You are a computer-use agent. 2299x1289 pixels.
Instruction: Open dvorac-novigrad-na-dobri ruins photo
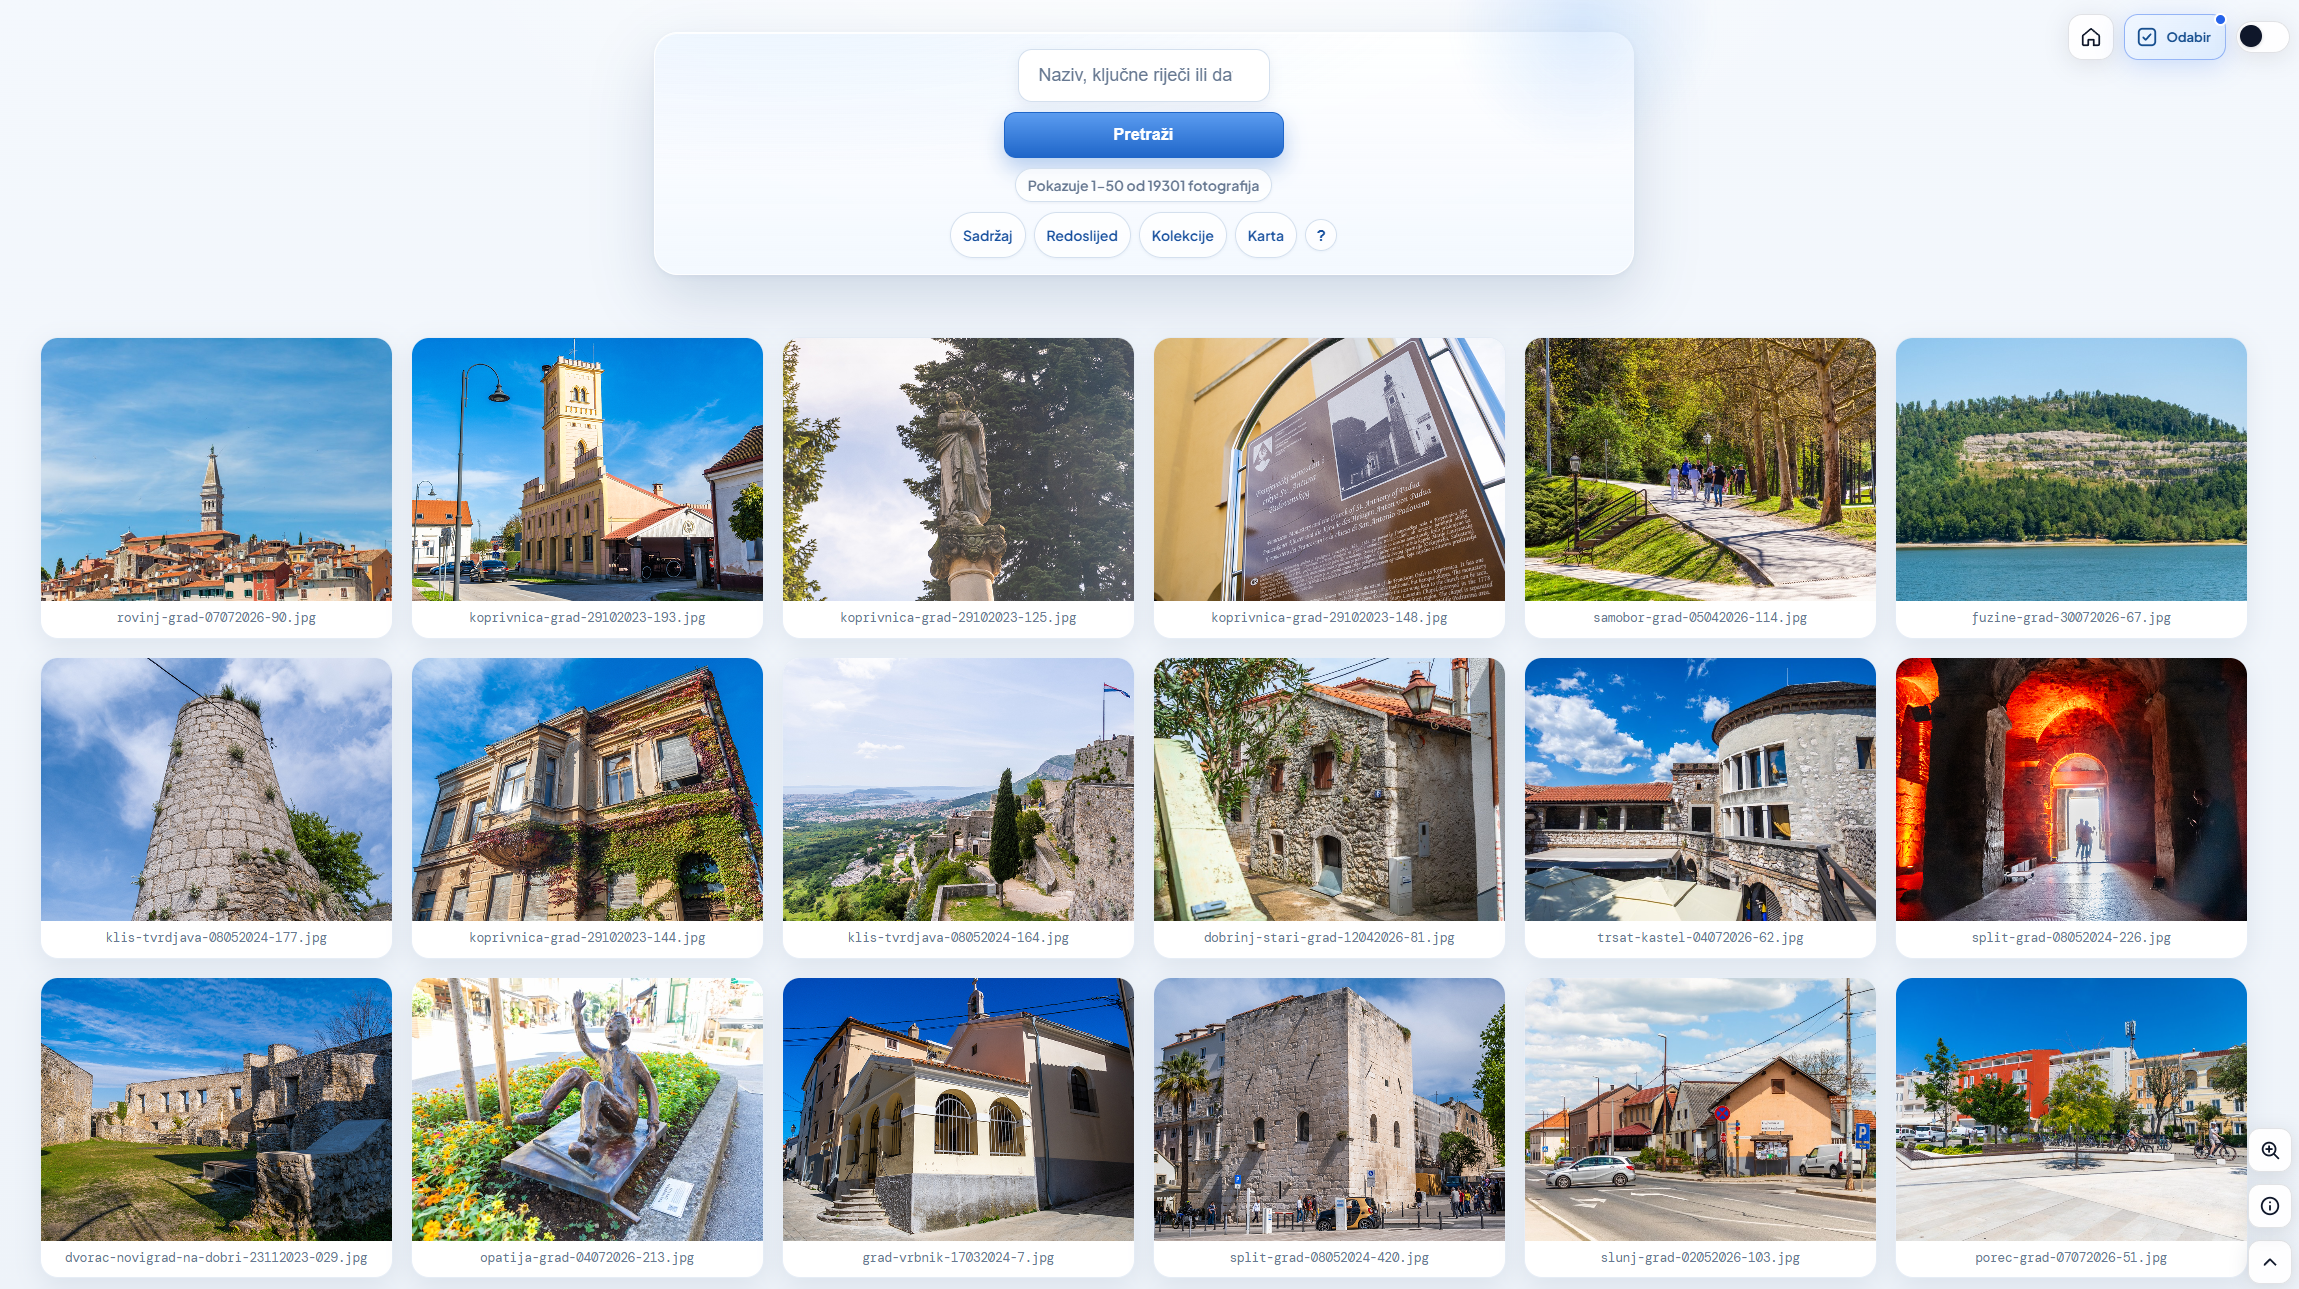pos(216,1109)
